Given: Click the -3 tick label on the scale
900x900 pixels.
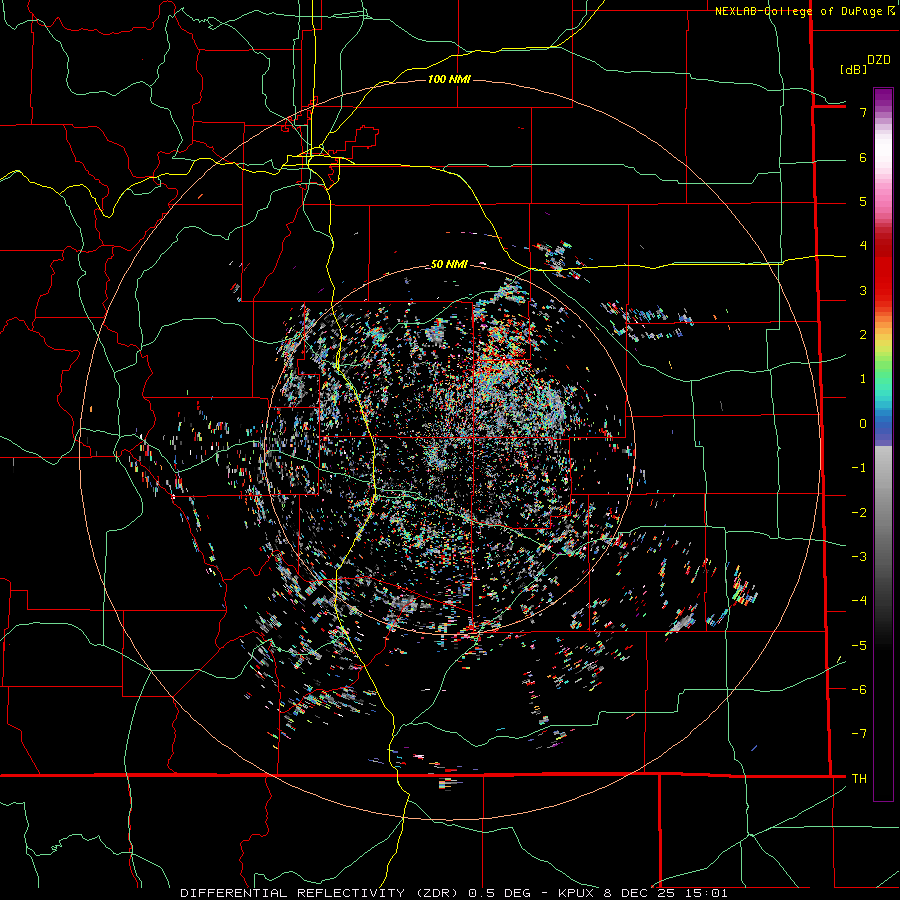Looking at the screenshot, I should [859, 557].
